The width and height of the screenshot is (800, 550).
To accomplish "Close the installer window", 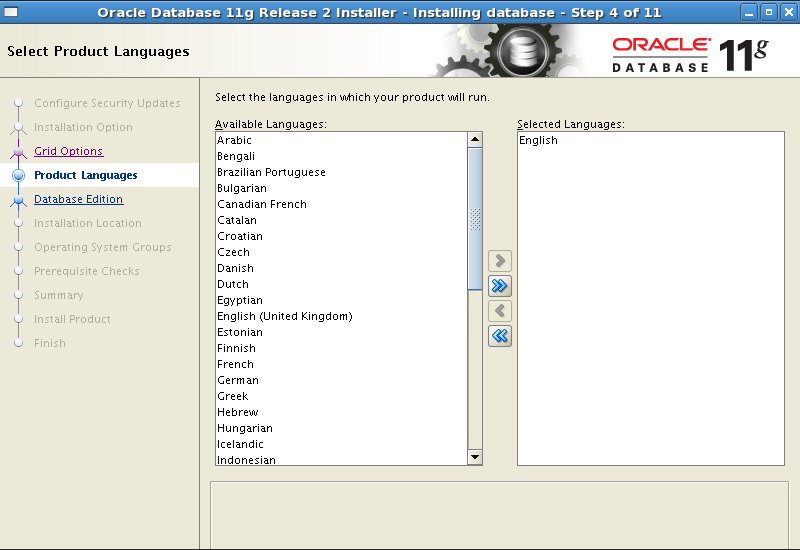I will 788,12.
